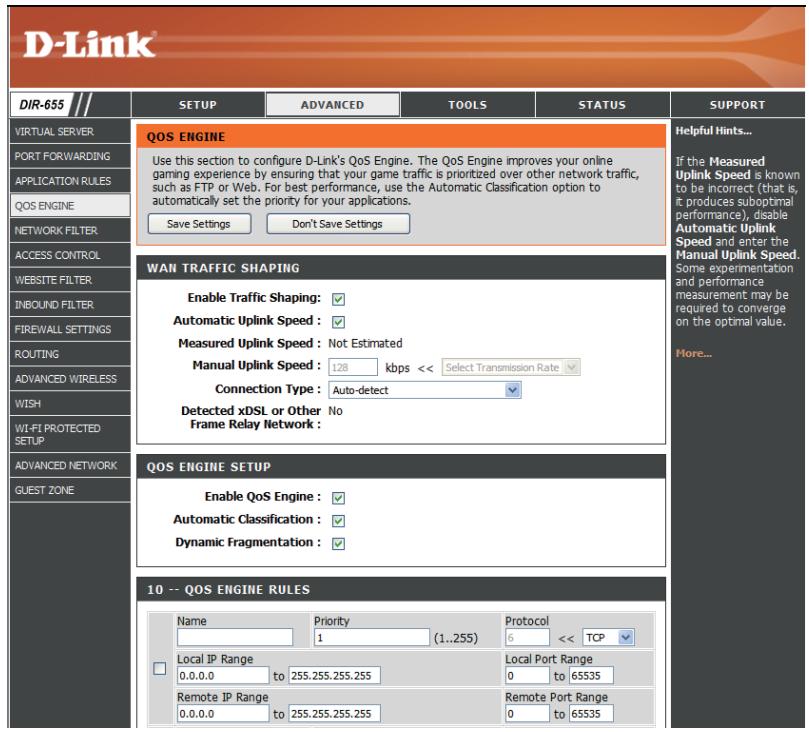Toggle Automatic Classification checkbox
This screenshot has width=809, height=732.
coord(338,521)
